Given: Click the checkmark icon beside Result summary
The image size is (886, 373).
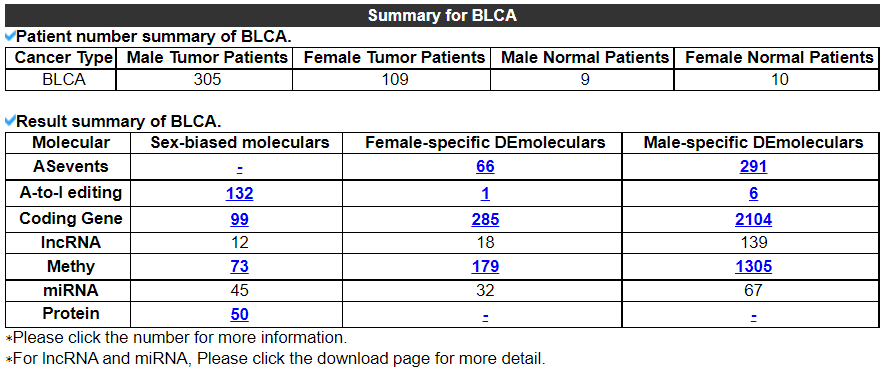Looking at the screenshot, I should [10, 121].
